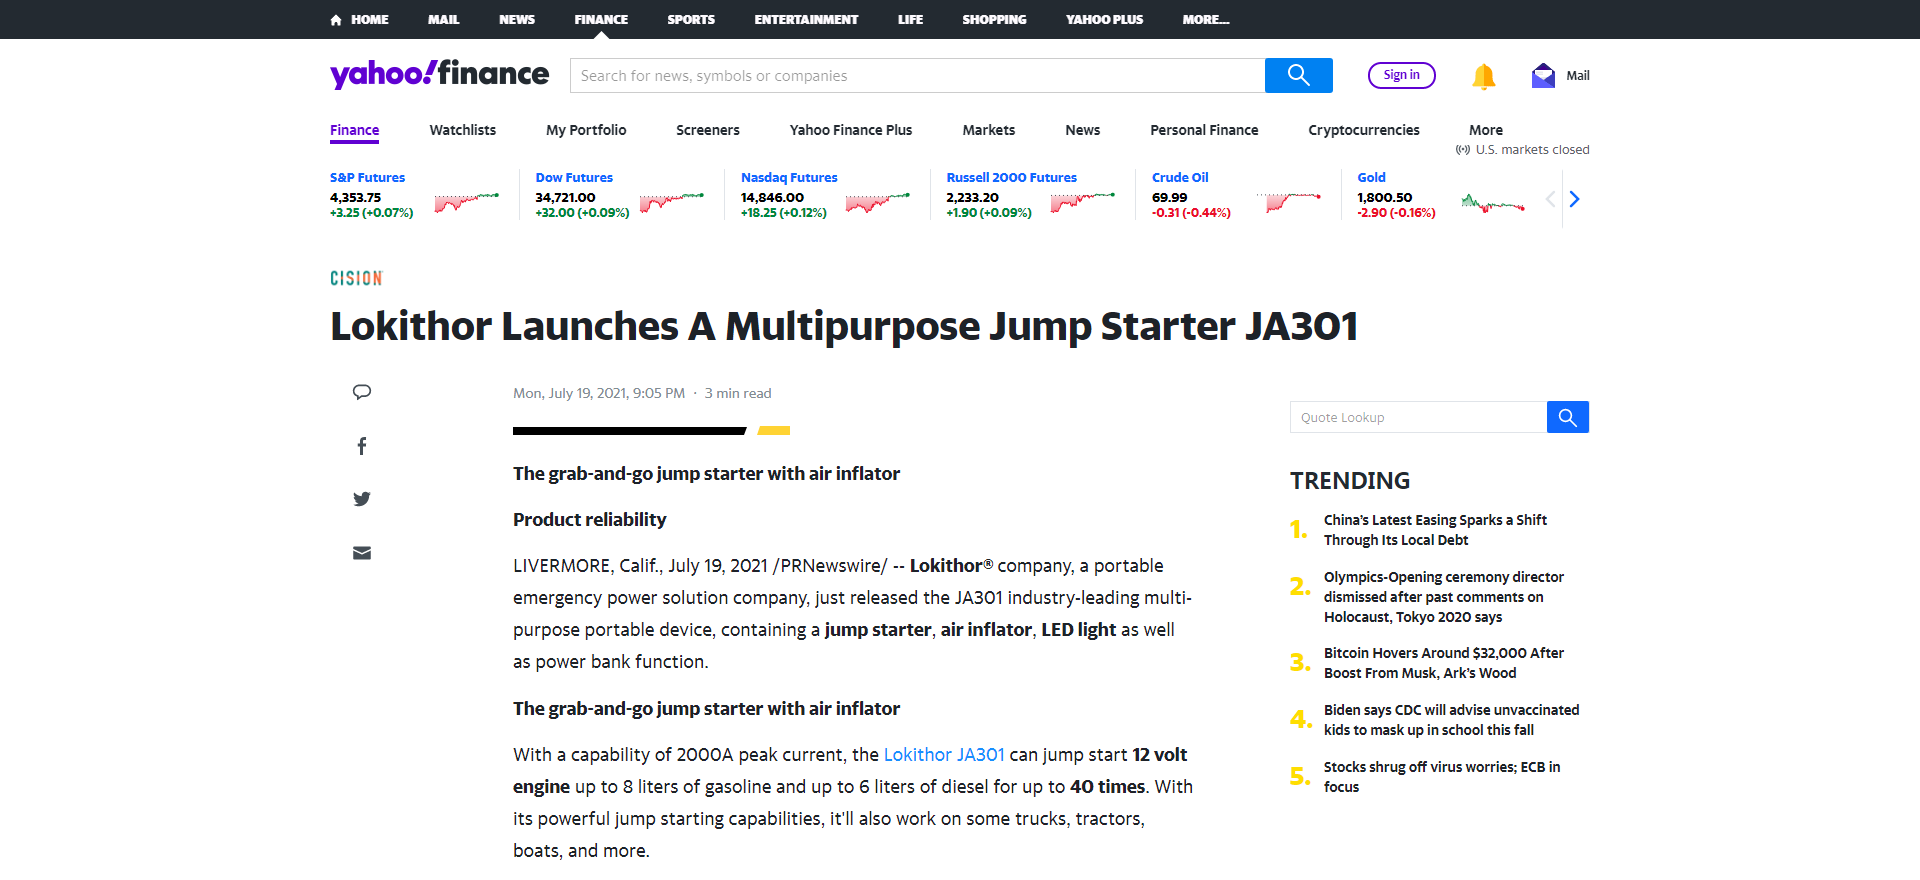Click the blue main search magnifier button

[1298, 76]
